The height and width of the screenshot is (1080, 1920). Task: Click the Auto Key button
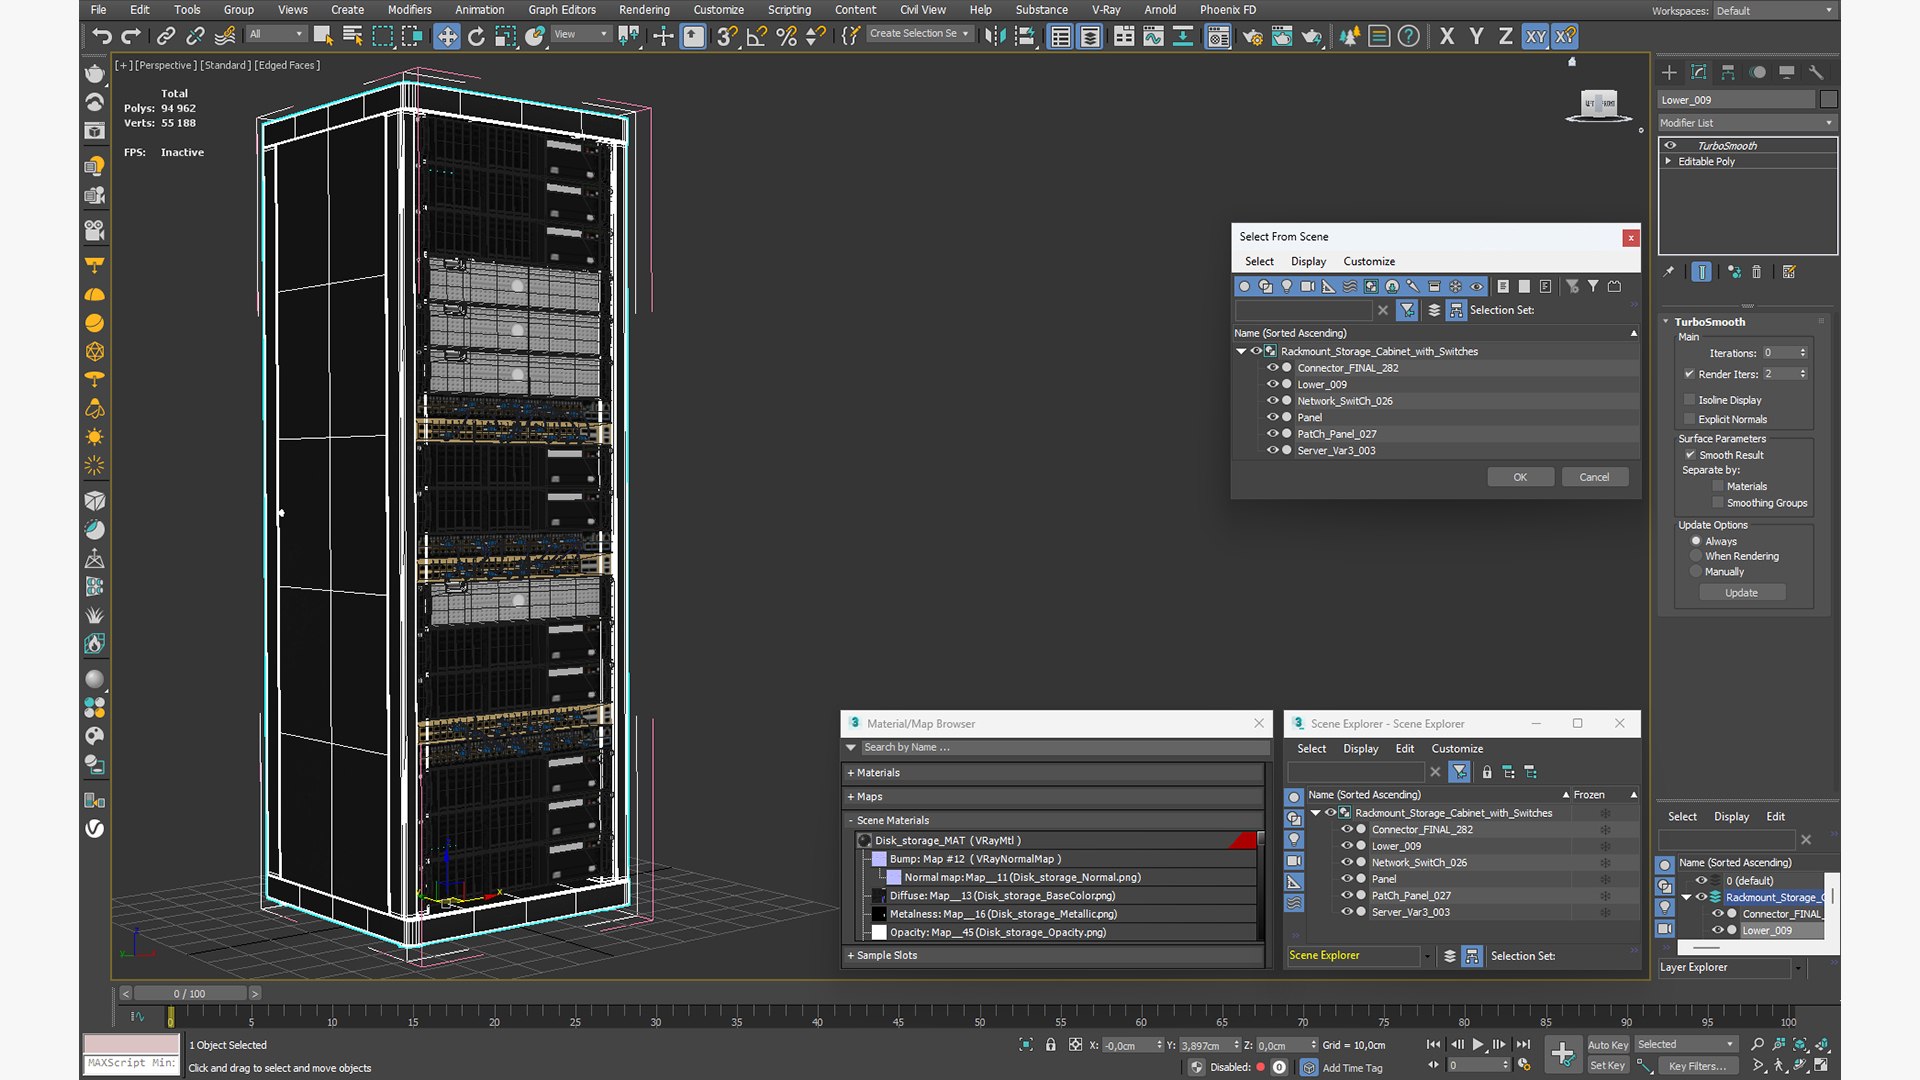(1607, 1045)
